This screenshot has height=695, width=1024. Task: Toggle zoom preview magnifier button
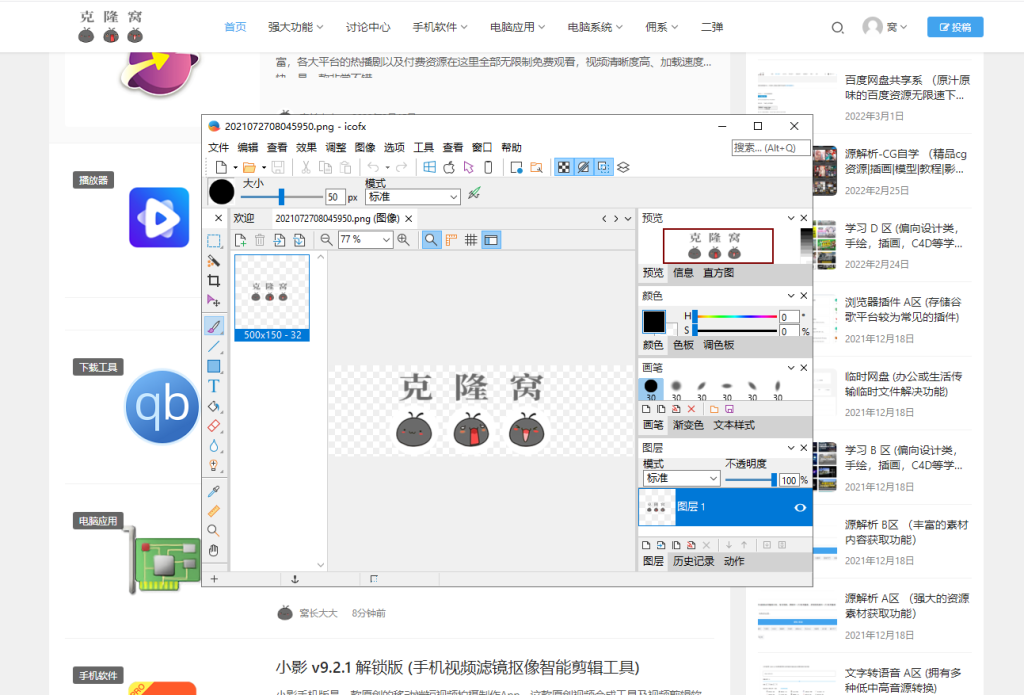(431, 240)
